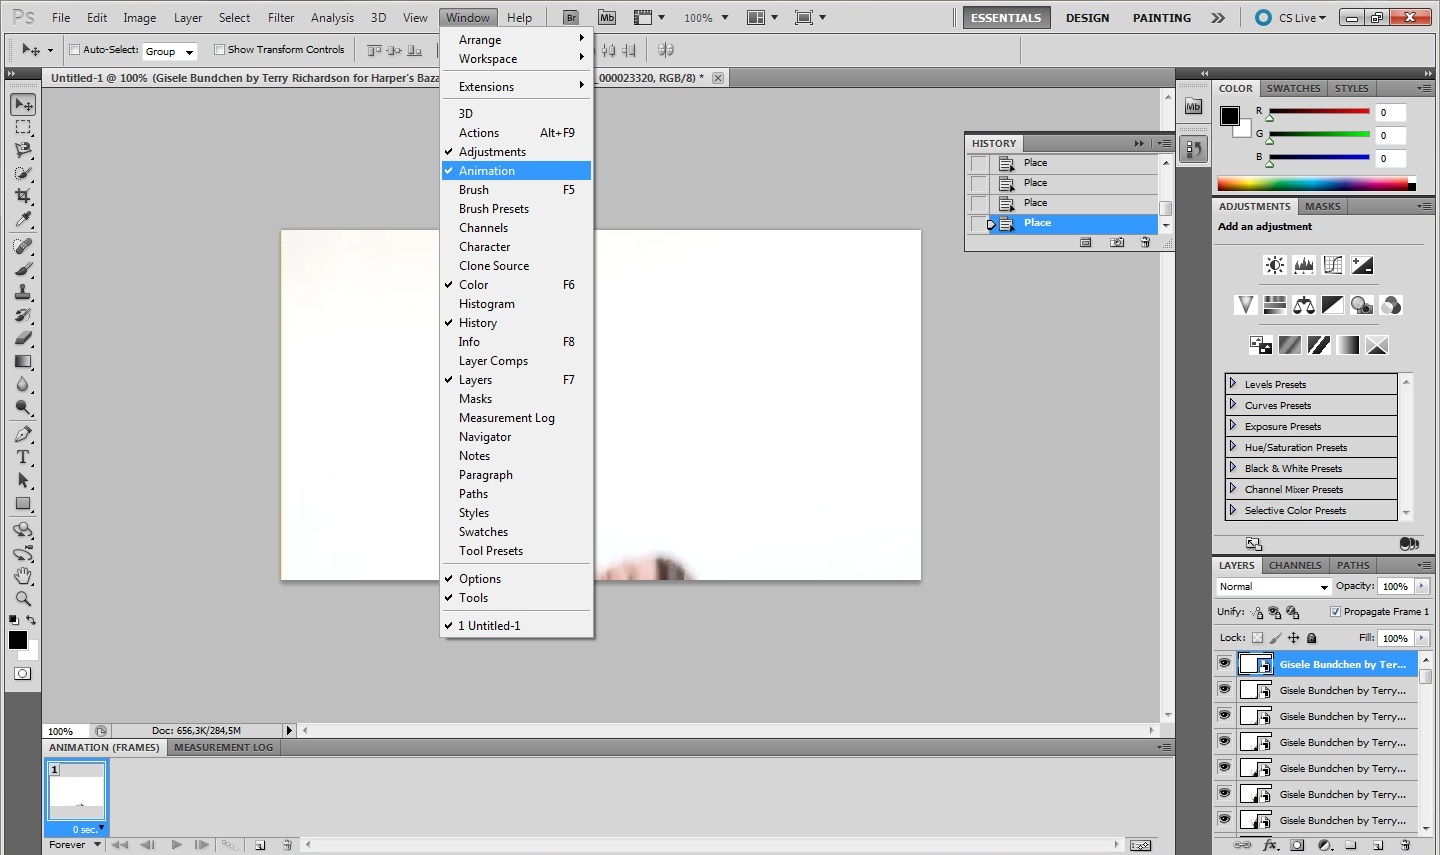
Task: Select the Crop tool
Action: [x=23, y=196]
